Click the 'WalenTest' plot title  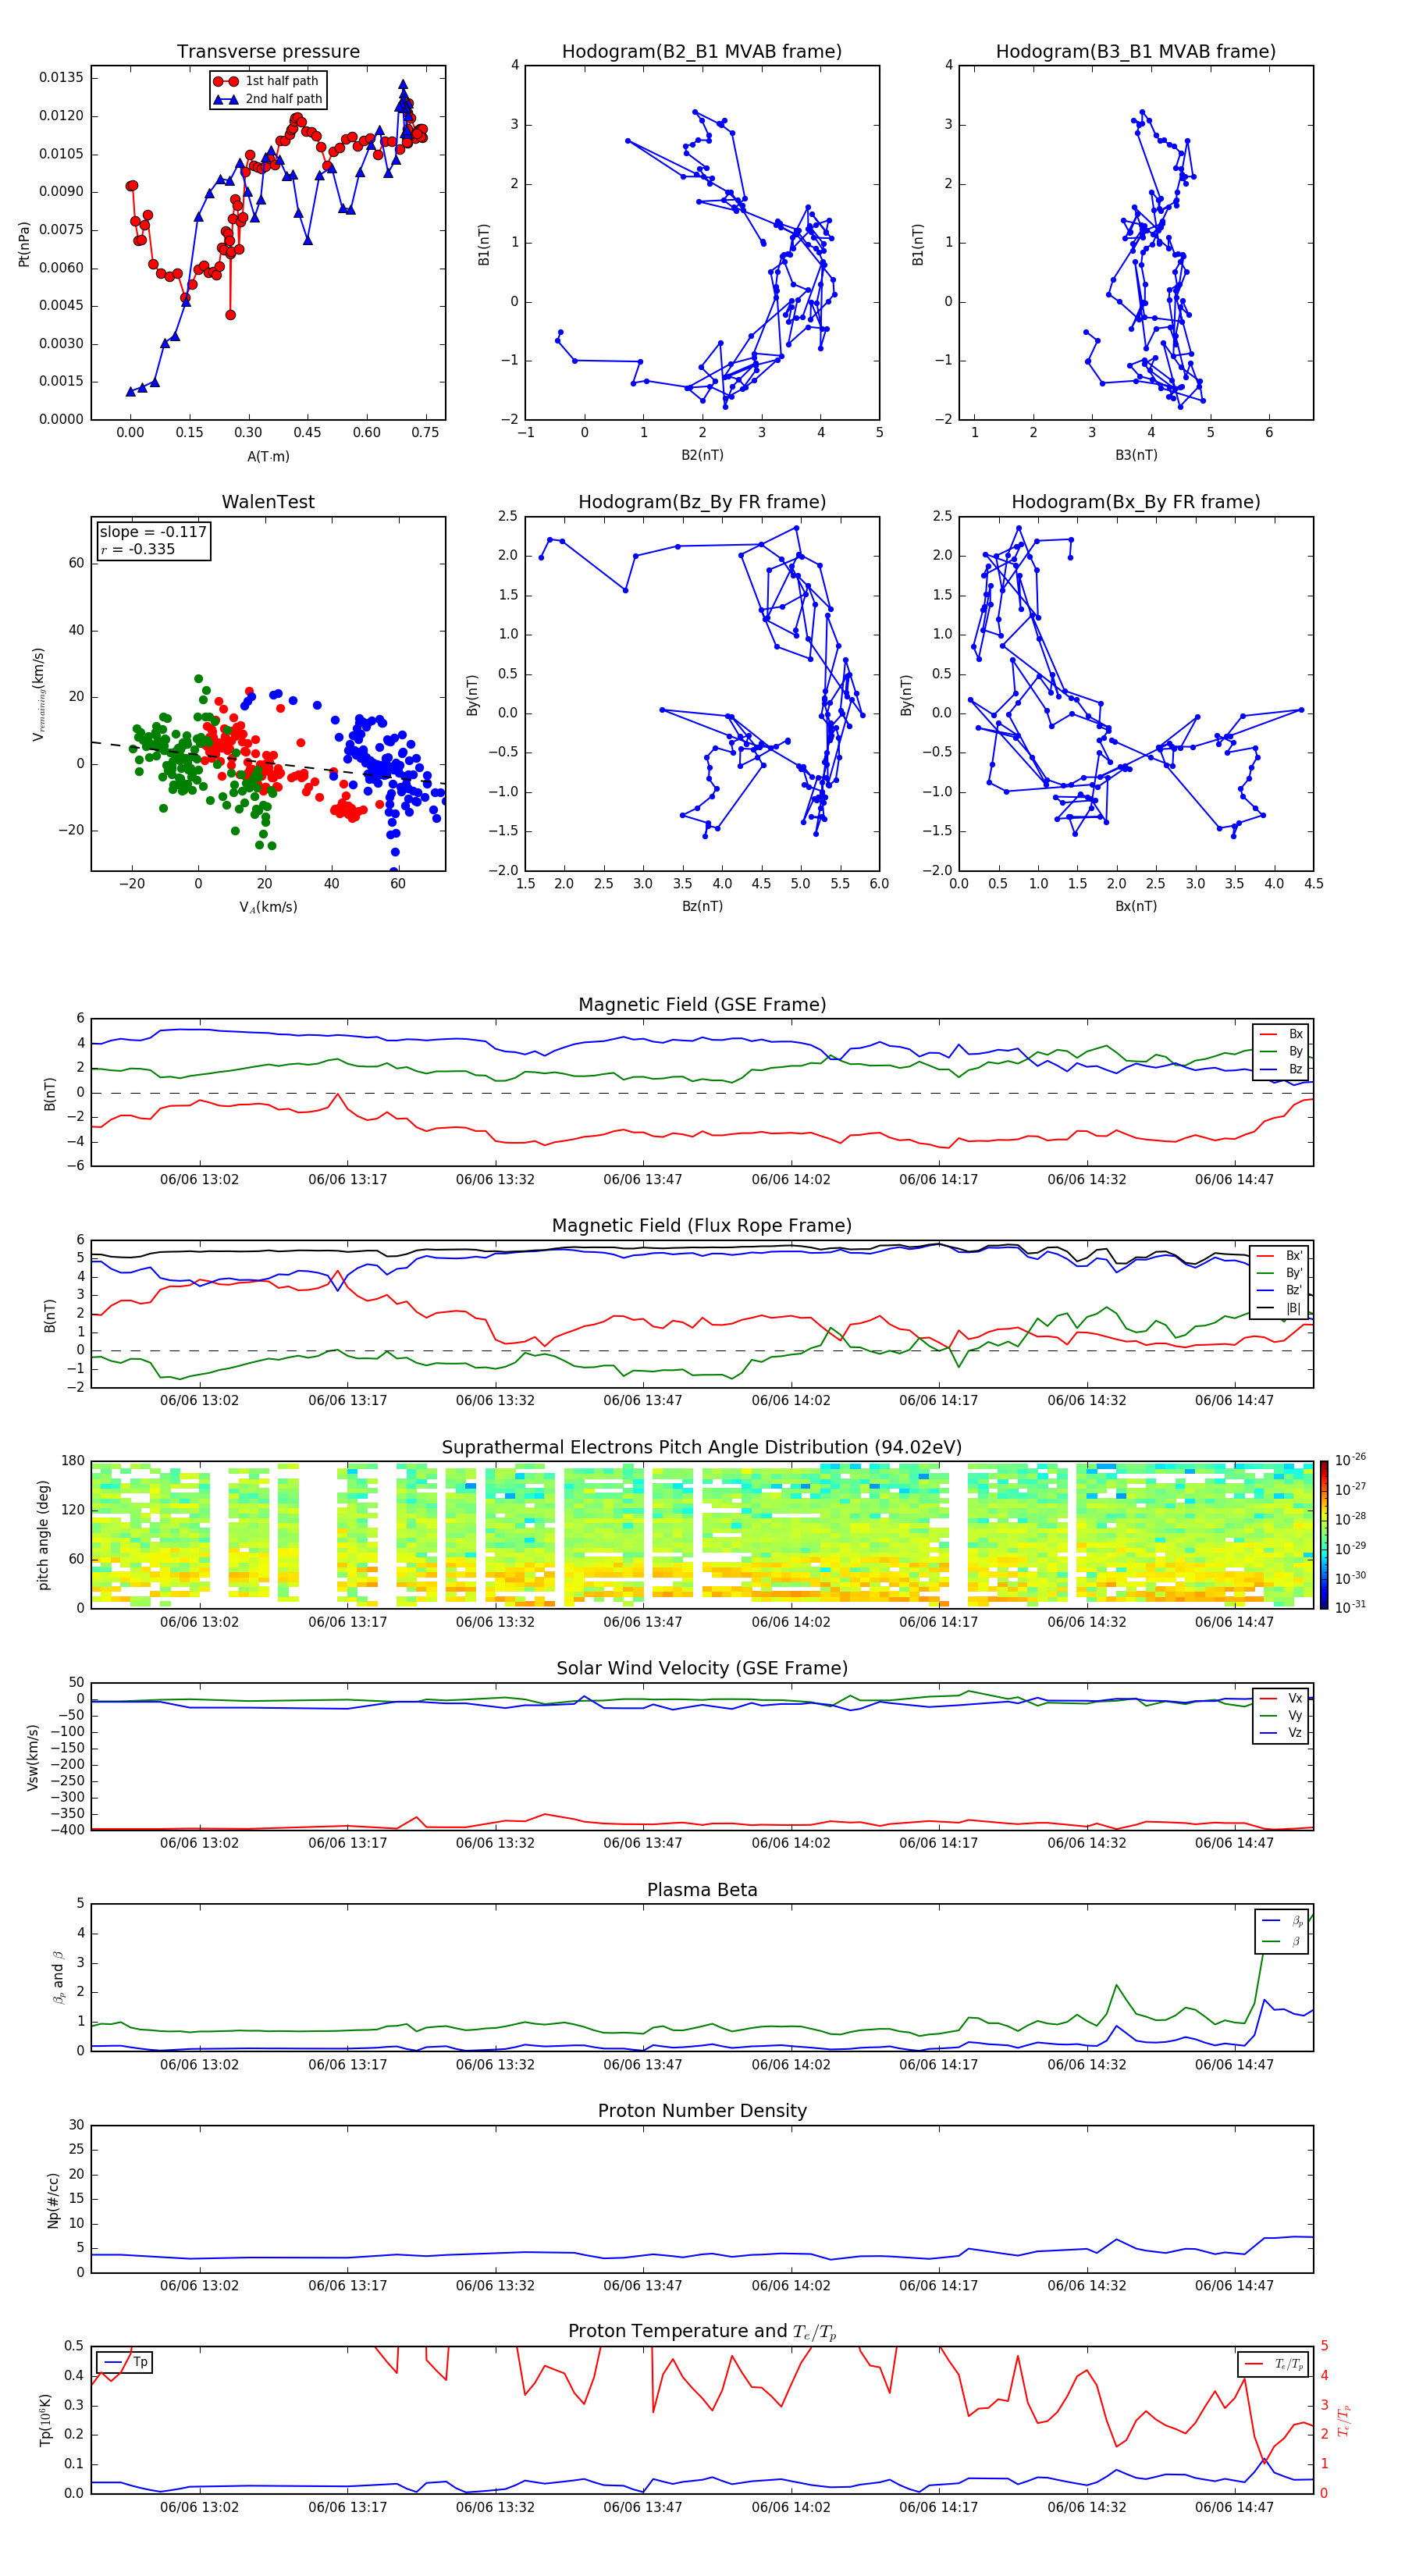point(268,502)
